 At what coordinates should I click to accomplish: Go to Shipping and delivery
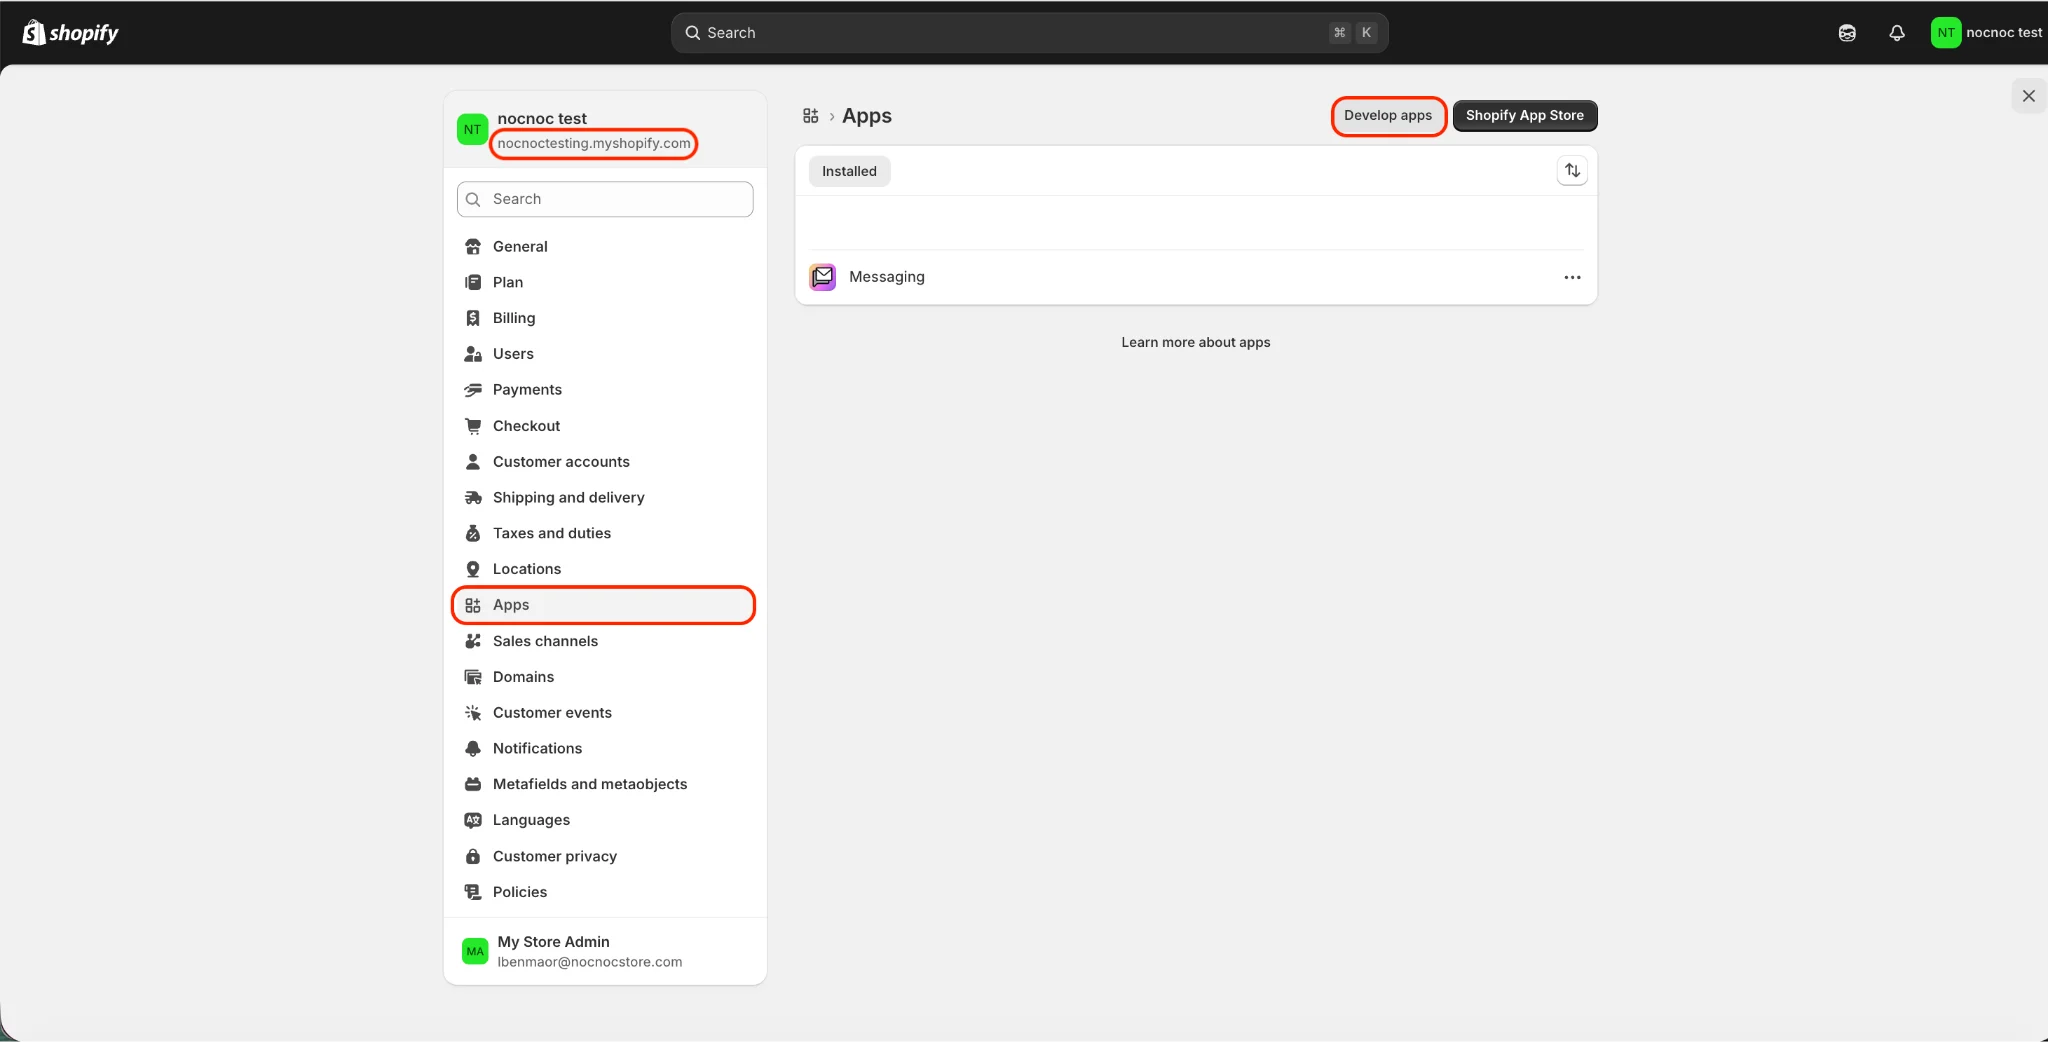[604, 498]
